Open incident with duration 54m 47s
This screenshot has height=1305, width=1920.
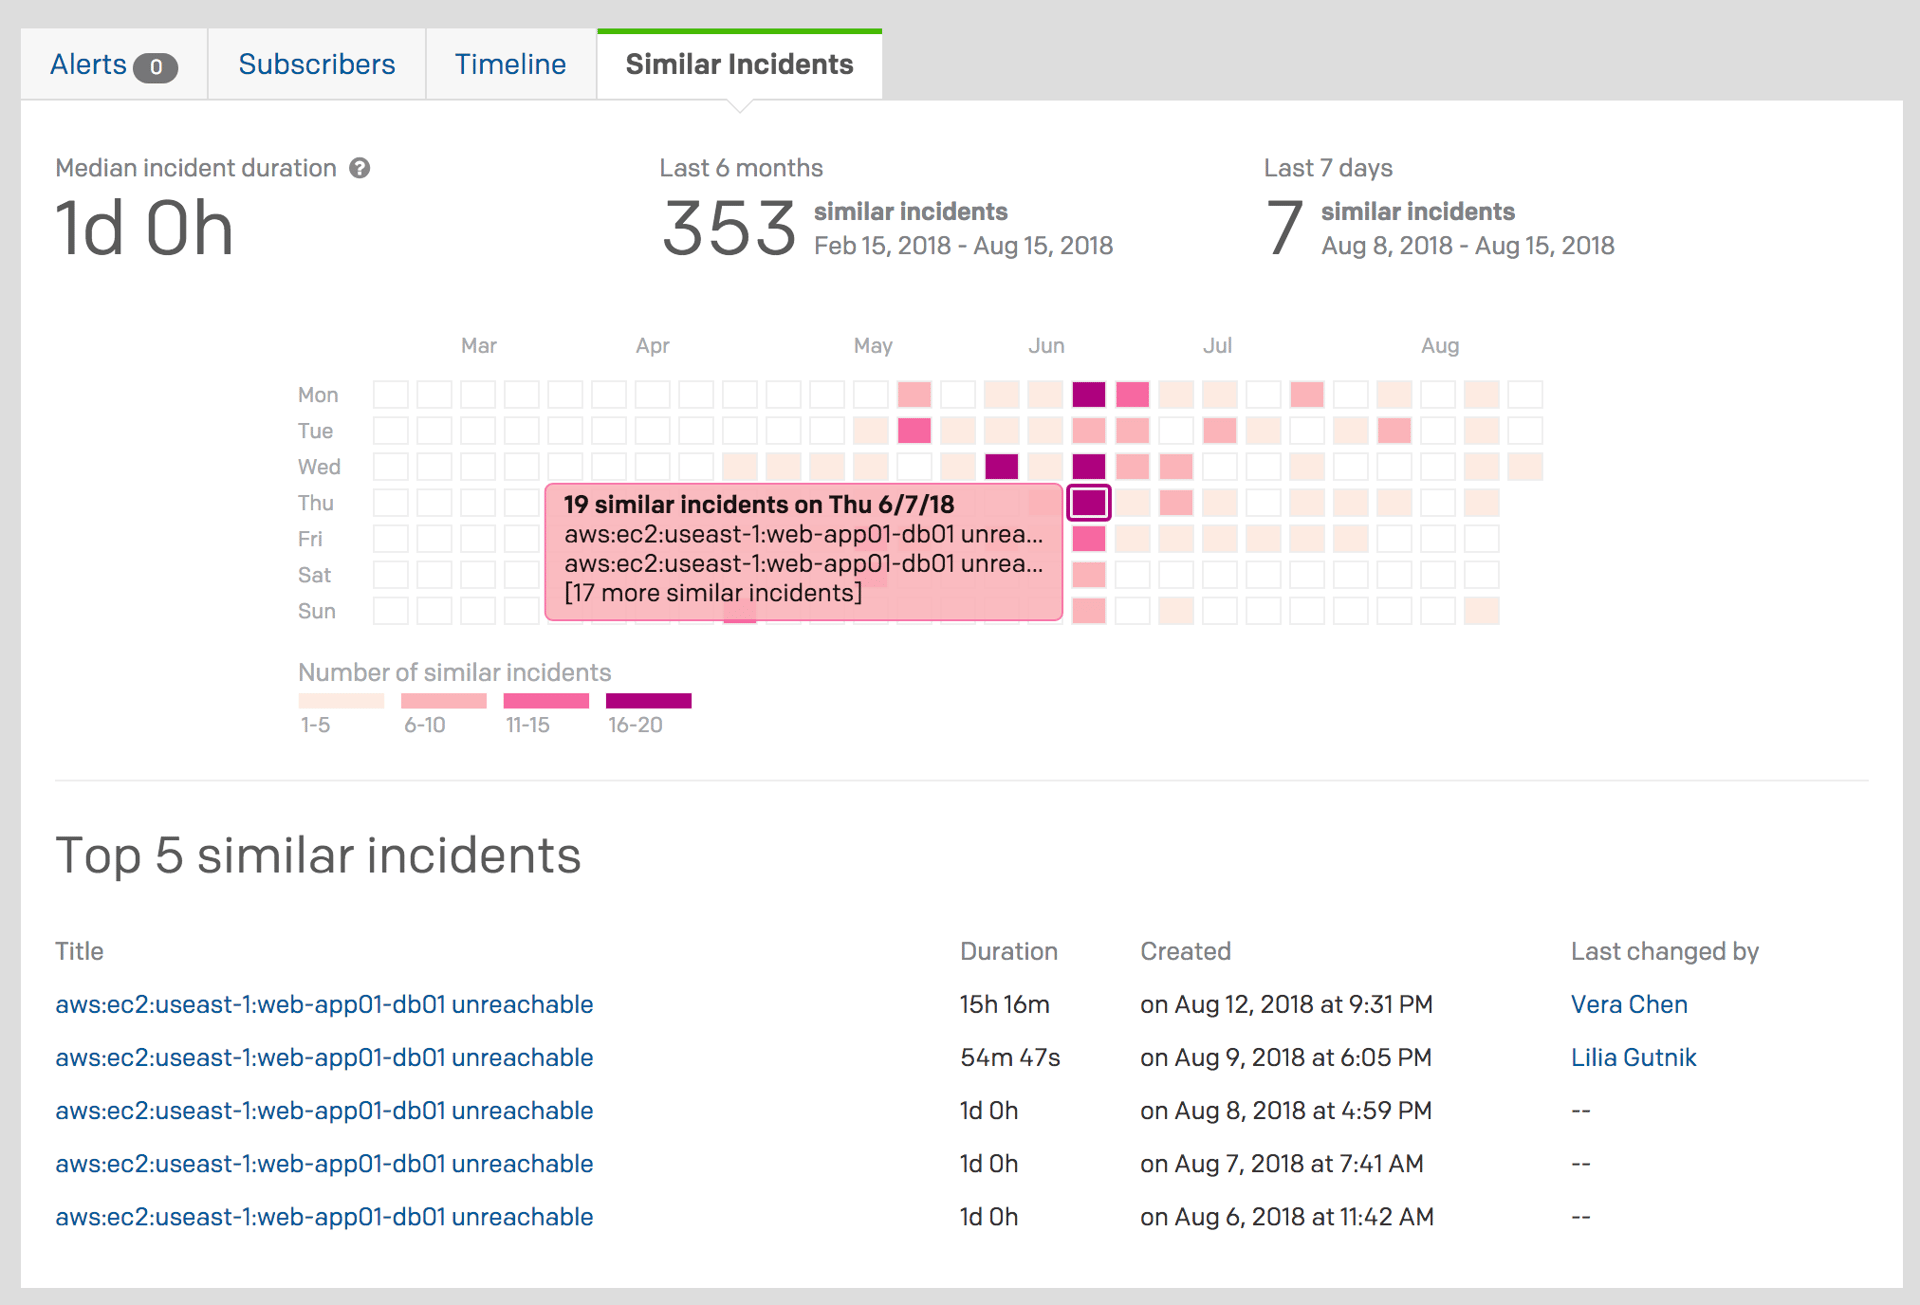coord(324,1057)
